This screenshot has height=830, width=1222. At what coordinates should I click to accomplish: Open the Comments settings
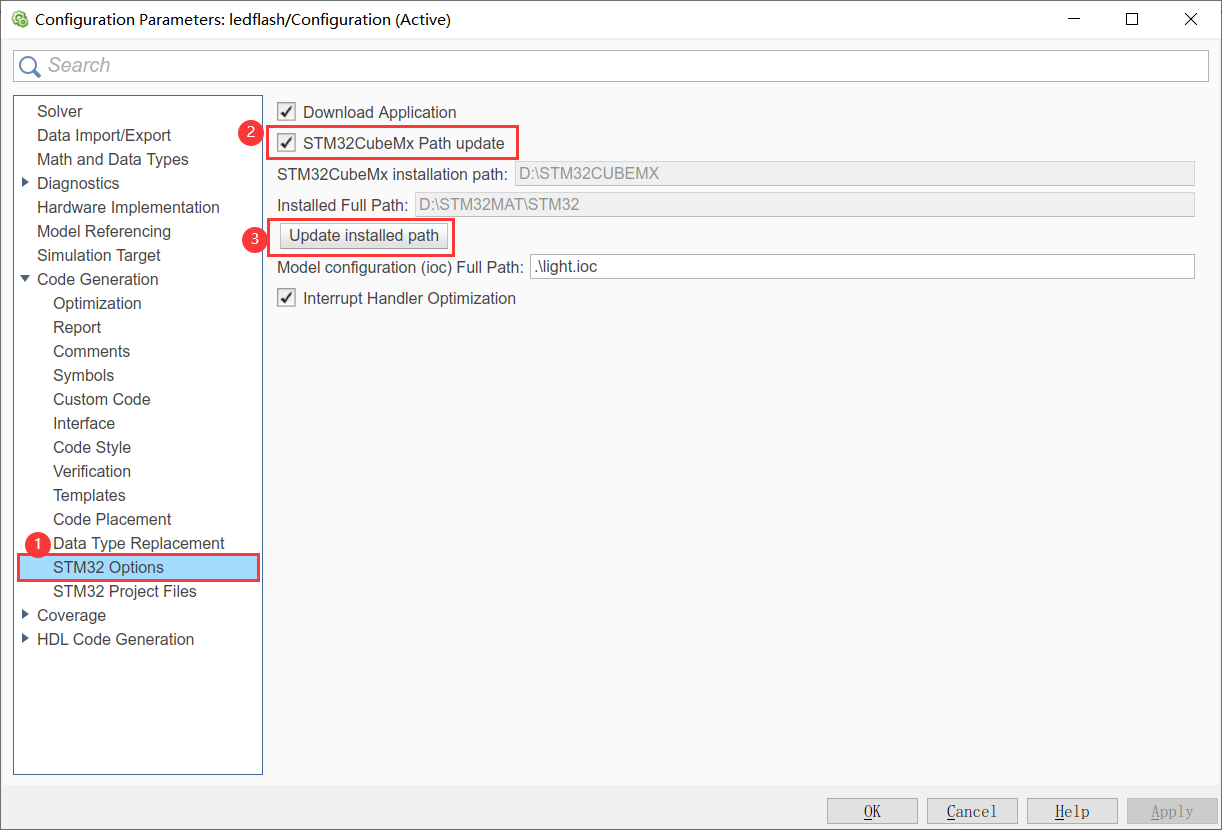tap(91, 351)
